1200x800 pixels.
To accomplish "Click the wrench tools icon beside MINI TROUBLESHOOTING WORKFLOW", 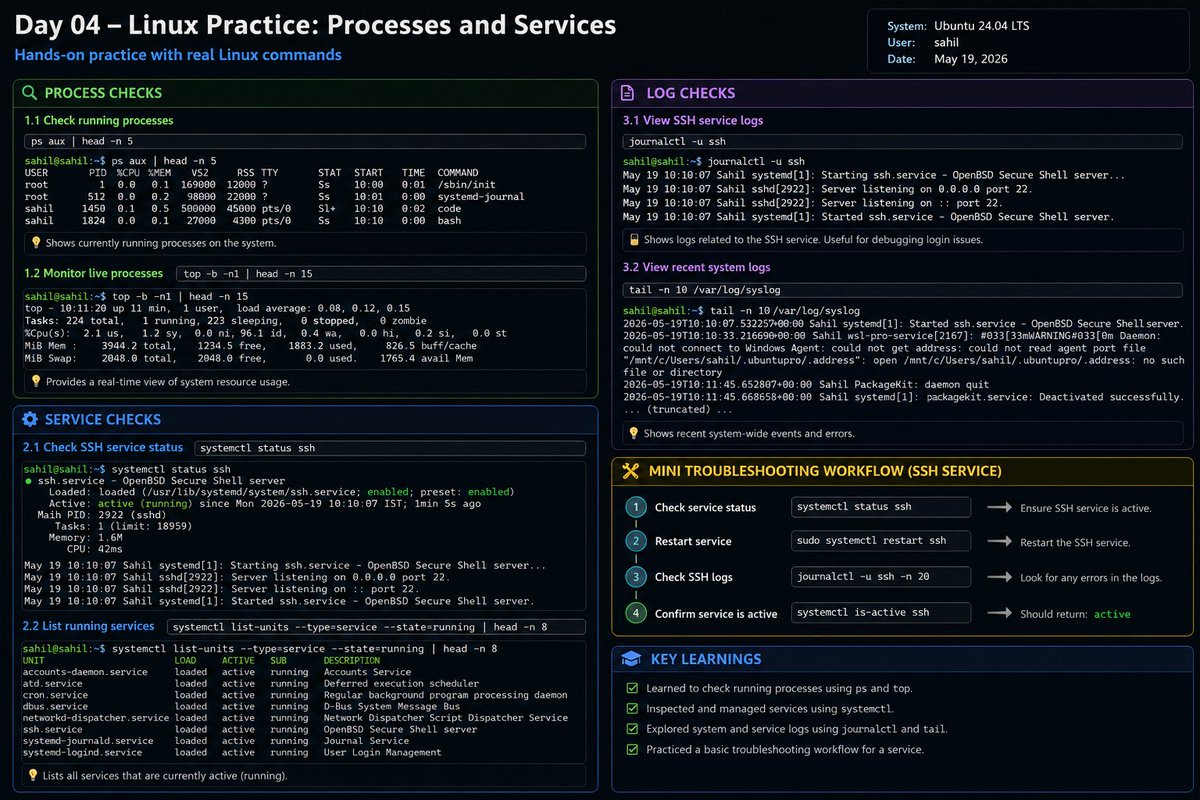I will (x=630, y=471).
